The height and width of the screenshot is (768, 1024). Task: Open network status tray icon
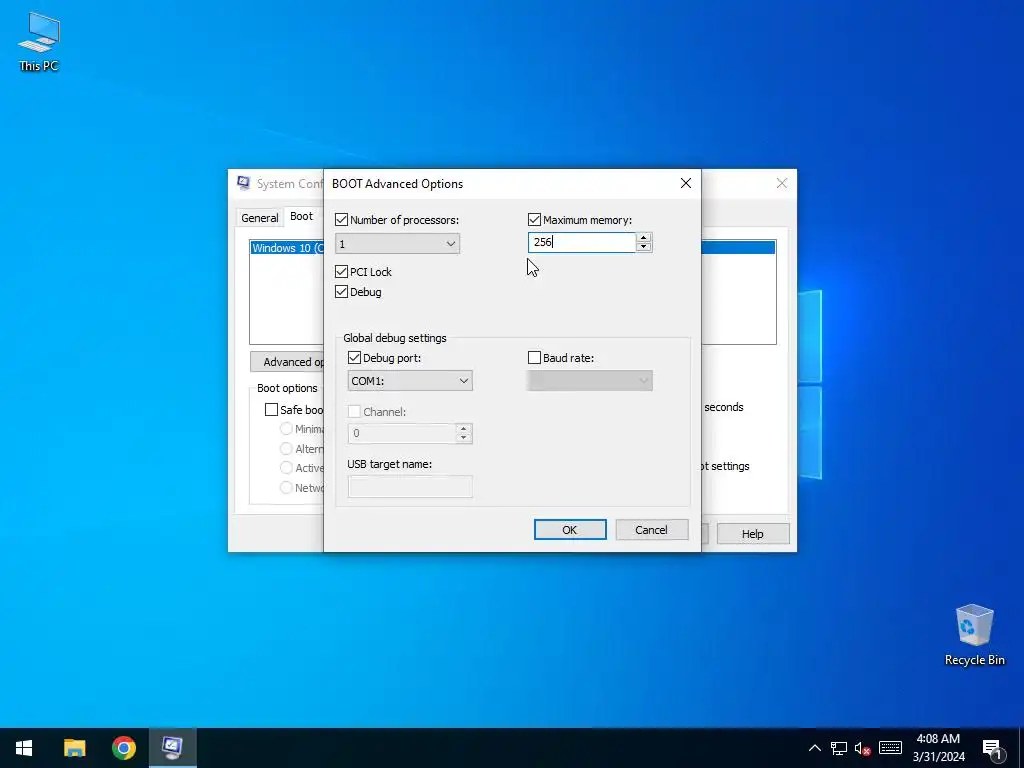[x=839, y=748]
